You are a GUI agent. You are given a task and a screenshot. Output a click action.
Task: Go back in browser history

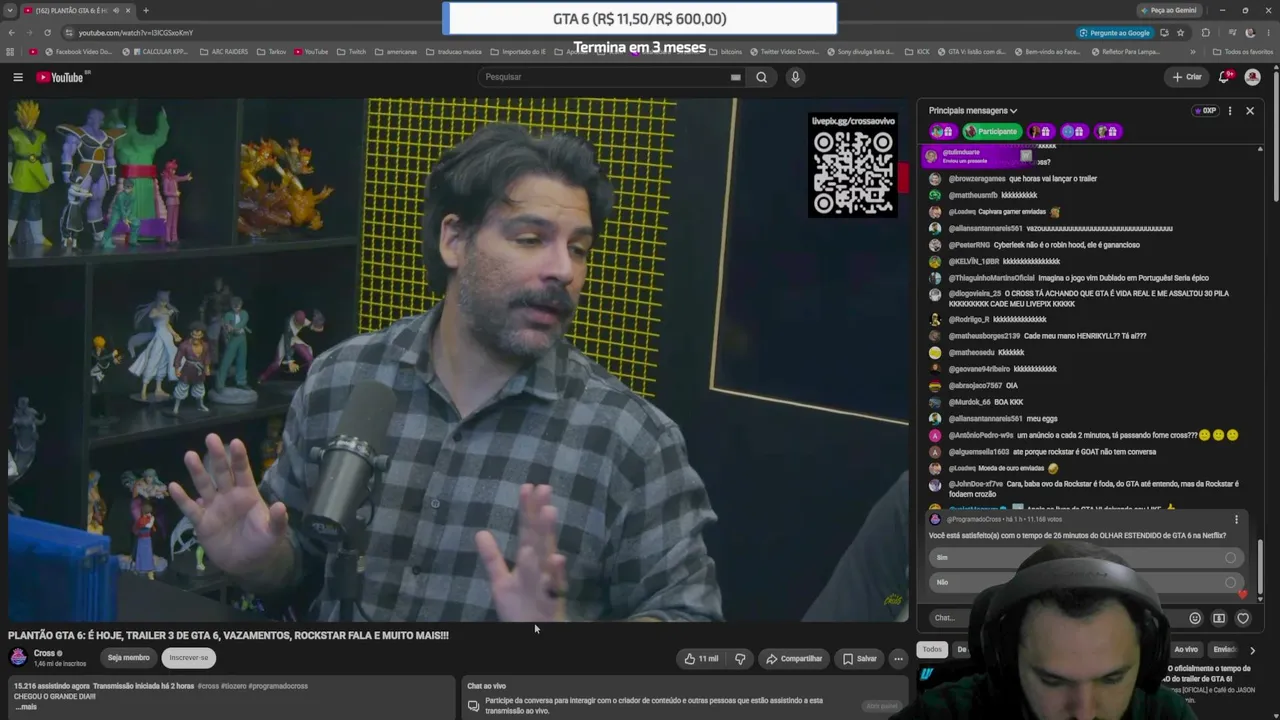click(x=12, y=33)
